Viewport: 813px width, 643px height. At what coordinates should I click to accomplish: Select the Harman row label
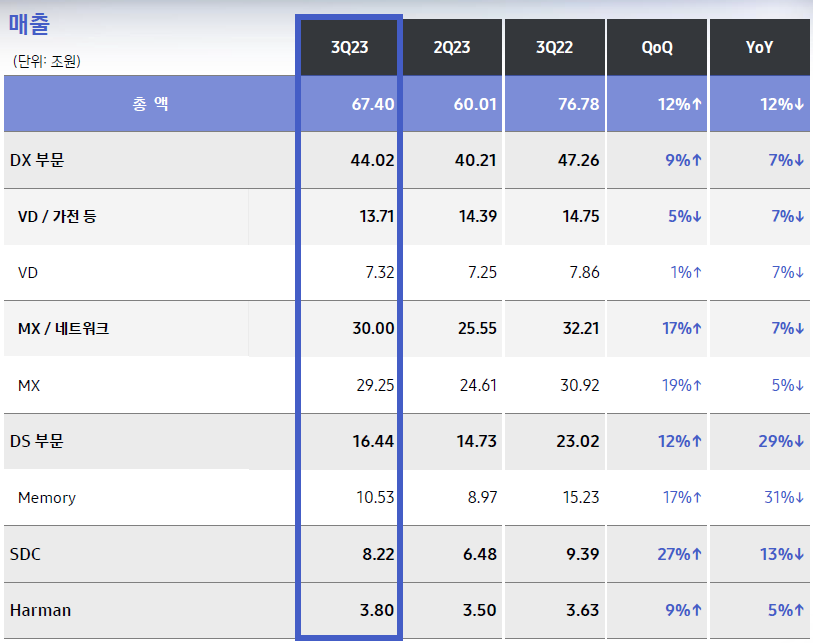(x=40, y=610)
